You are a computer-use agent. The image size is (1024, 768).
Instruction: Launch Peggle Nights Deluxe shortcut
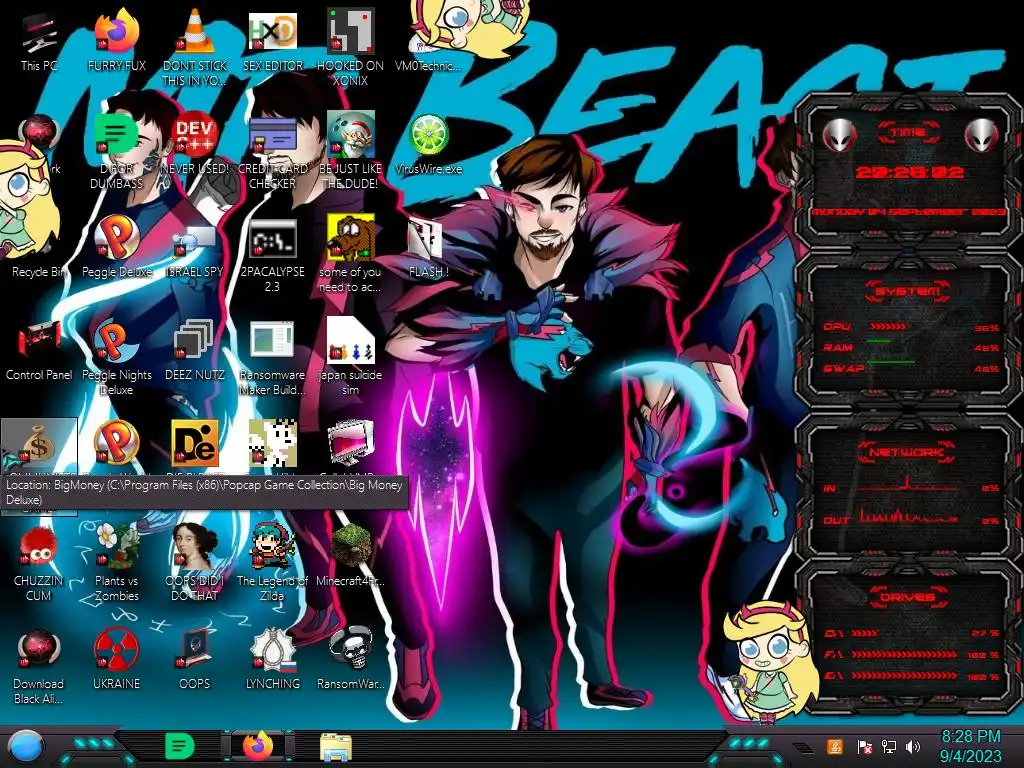click(116, 358)
